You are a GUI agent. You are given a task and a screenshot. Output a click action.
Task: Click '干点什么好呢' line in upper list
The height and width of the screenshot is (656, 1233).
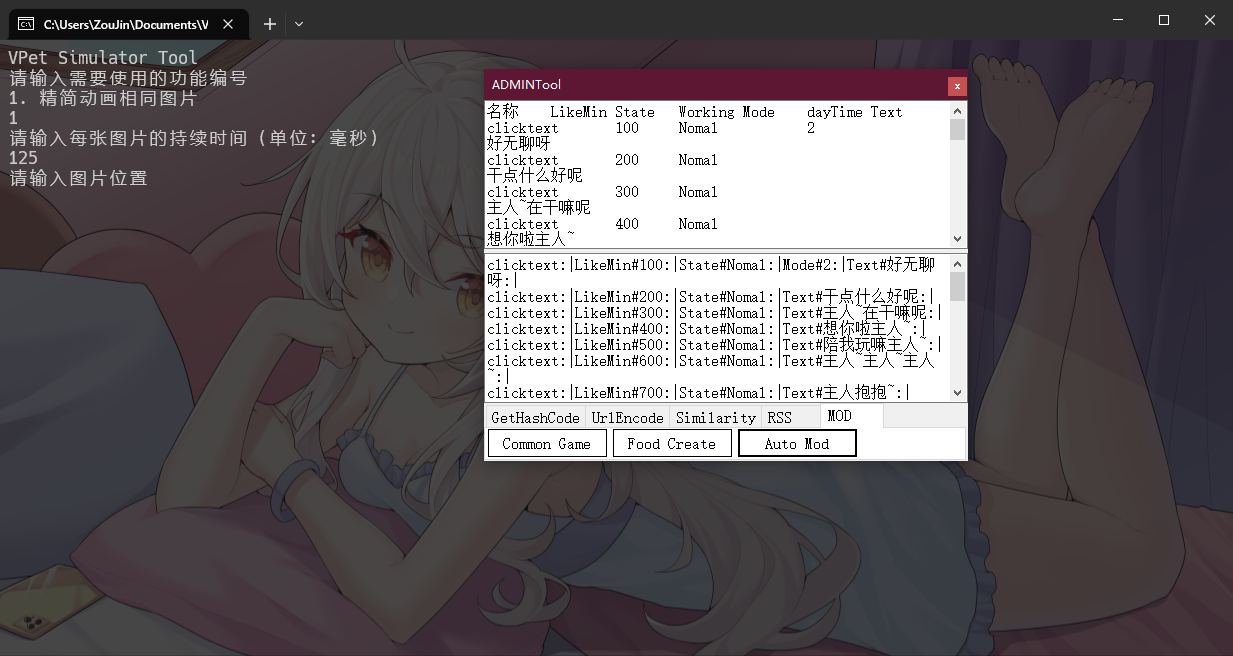535,176
